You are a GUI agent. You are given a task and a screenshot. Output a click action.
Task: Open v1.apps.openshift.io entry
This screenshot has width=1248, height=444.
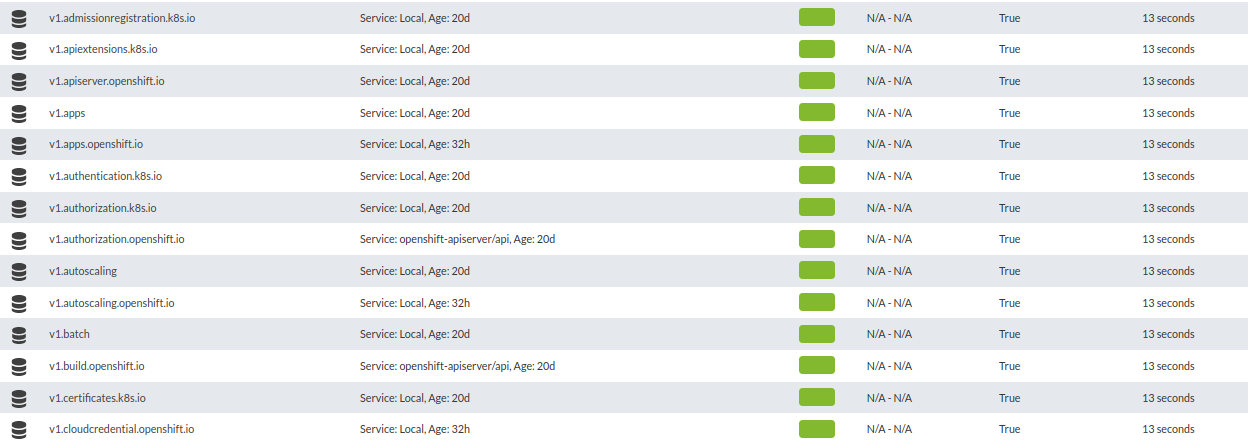tap(96, 144)
